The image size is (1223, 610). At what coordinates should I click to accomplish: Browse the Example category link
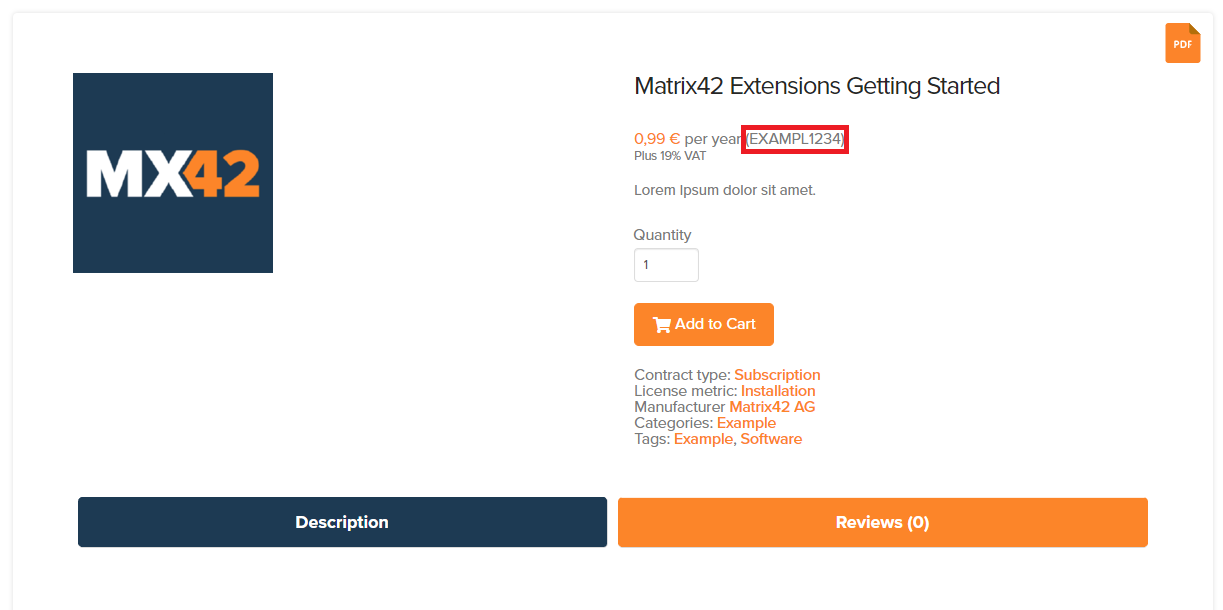(x=746, y=422)
